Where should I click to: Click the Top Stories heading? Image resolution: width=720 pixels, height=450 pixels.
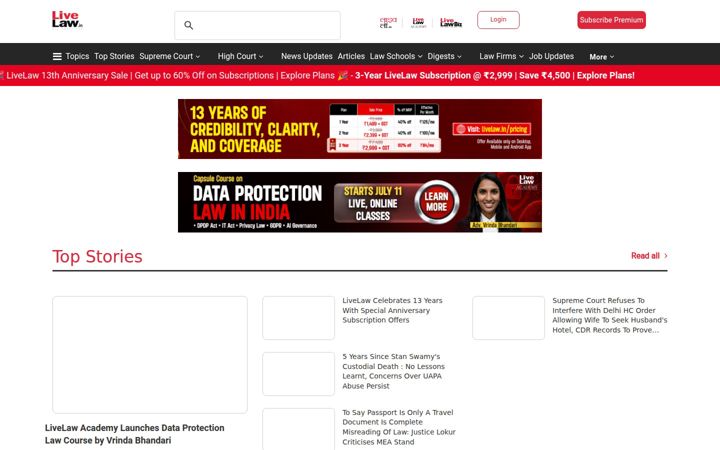tap(97, 257)
